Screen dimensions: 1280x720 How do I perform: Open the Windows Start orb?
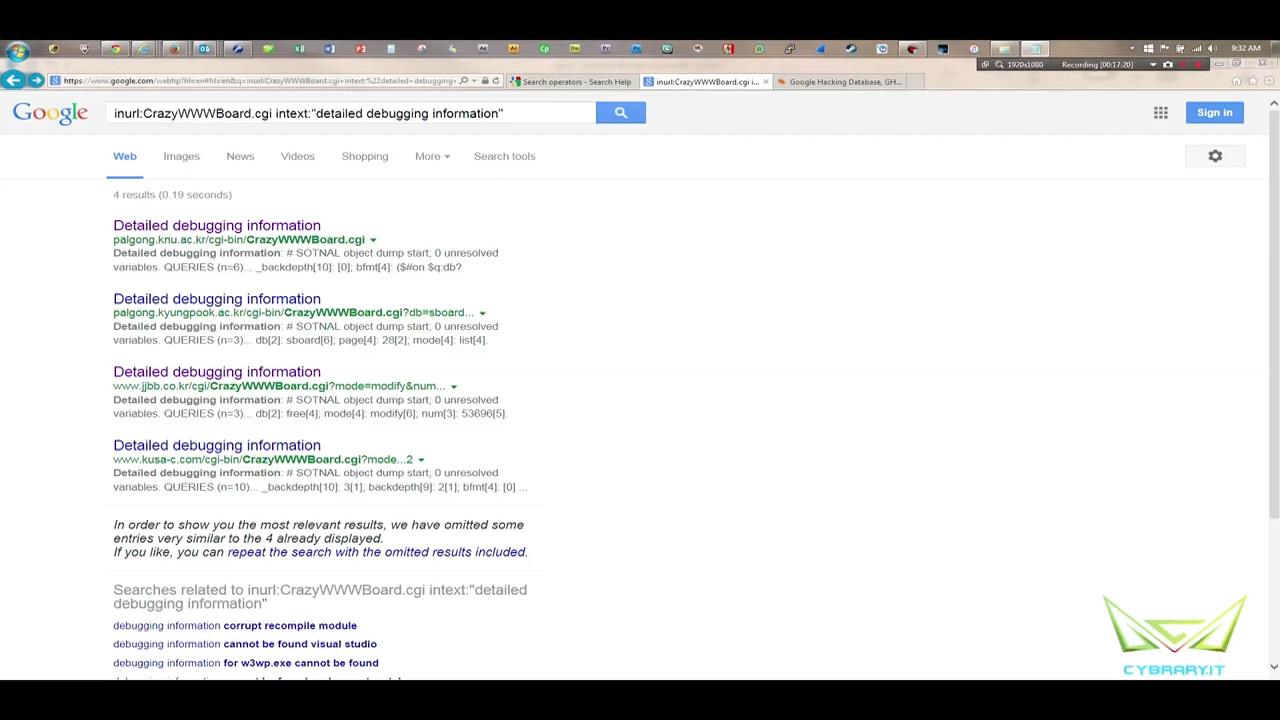pyautogui.click(x=17, y=51)
